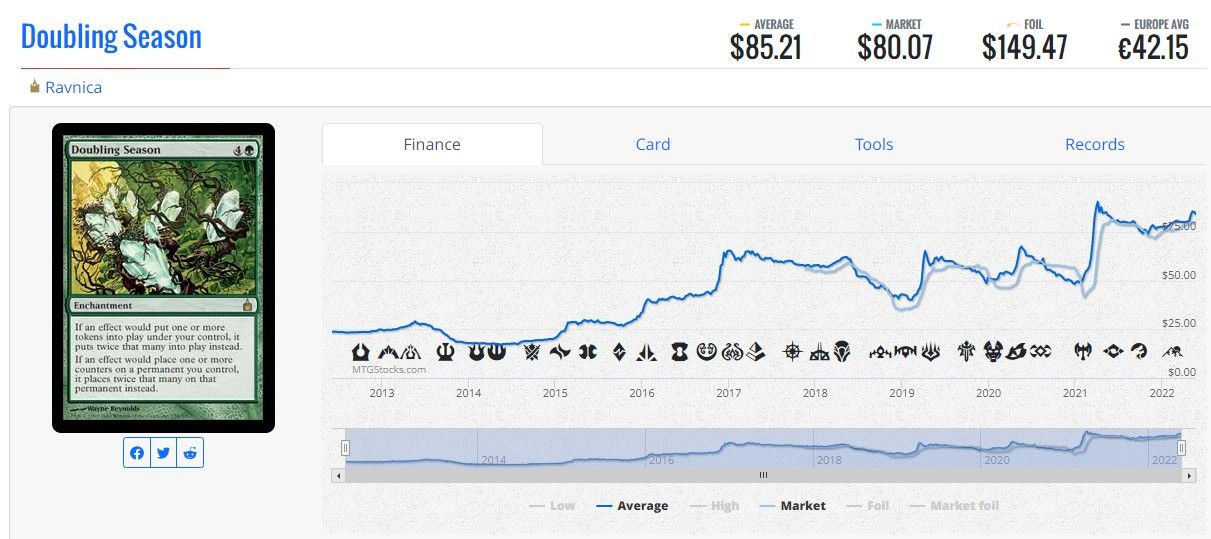This screenshot has width=1211, height=539.
Task: Toggle the Market series in legend
Action: pyautogui.click(x=792, y=506)
